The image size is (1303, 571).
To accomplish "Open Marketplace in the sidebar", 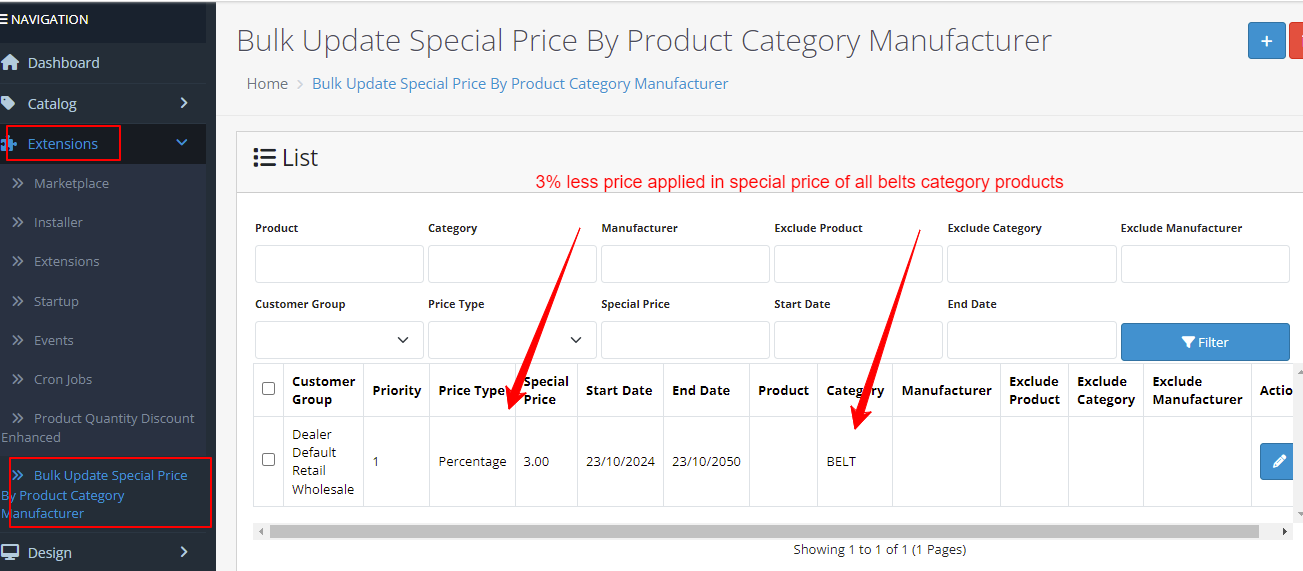I will tap(71, 183).
